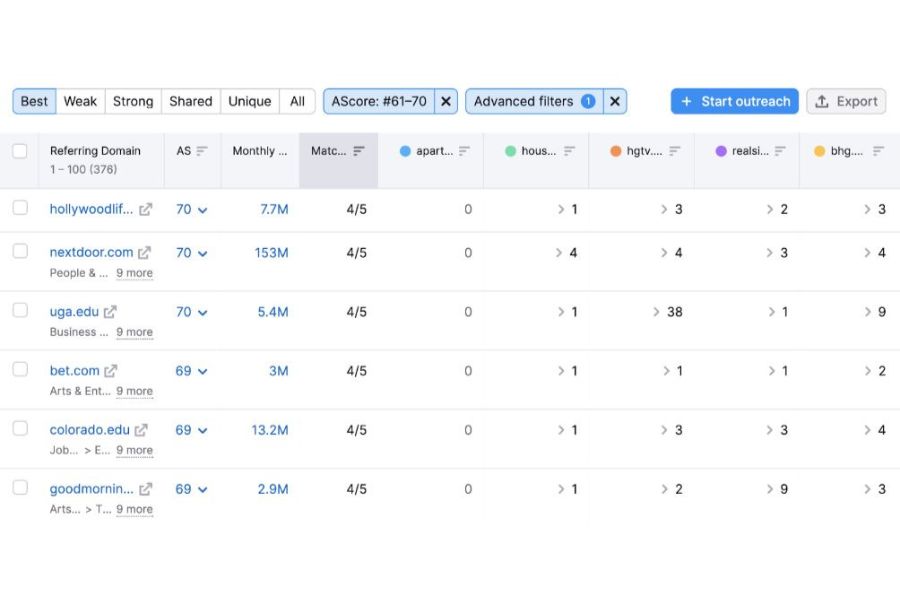Open the Advanced filters panel

[534, 102]
